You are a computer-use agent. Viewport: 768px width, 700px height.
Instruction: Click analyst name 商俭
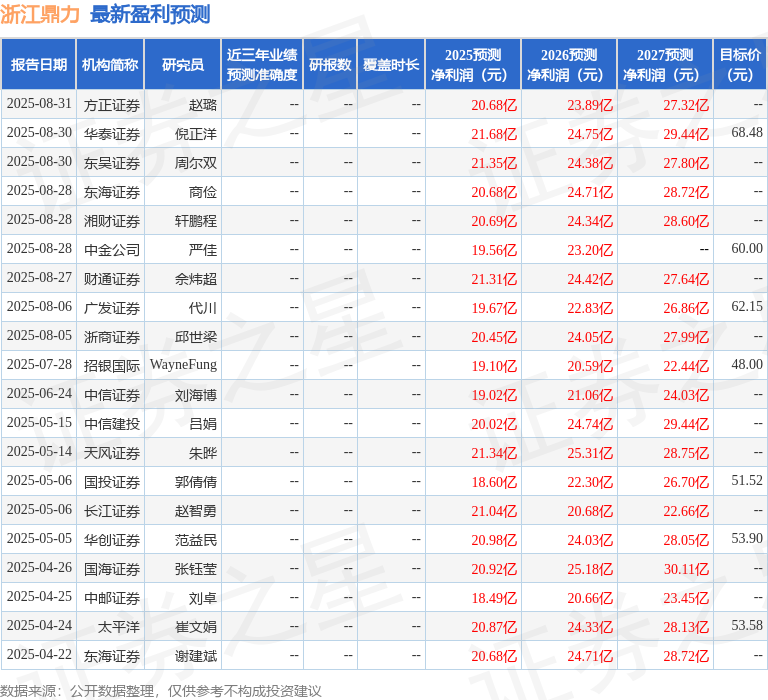203,192
